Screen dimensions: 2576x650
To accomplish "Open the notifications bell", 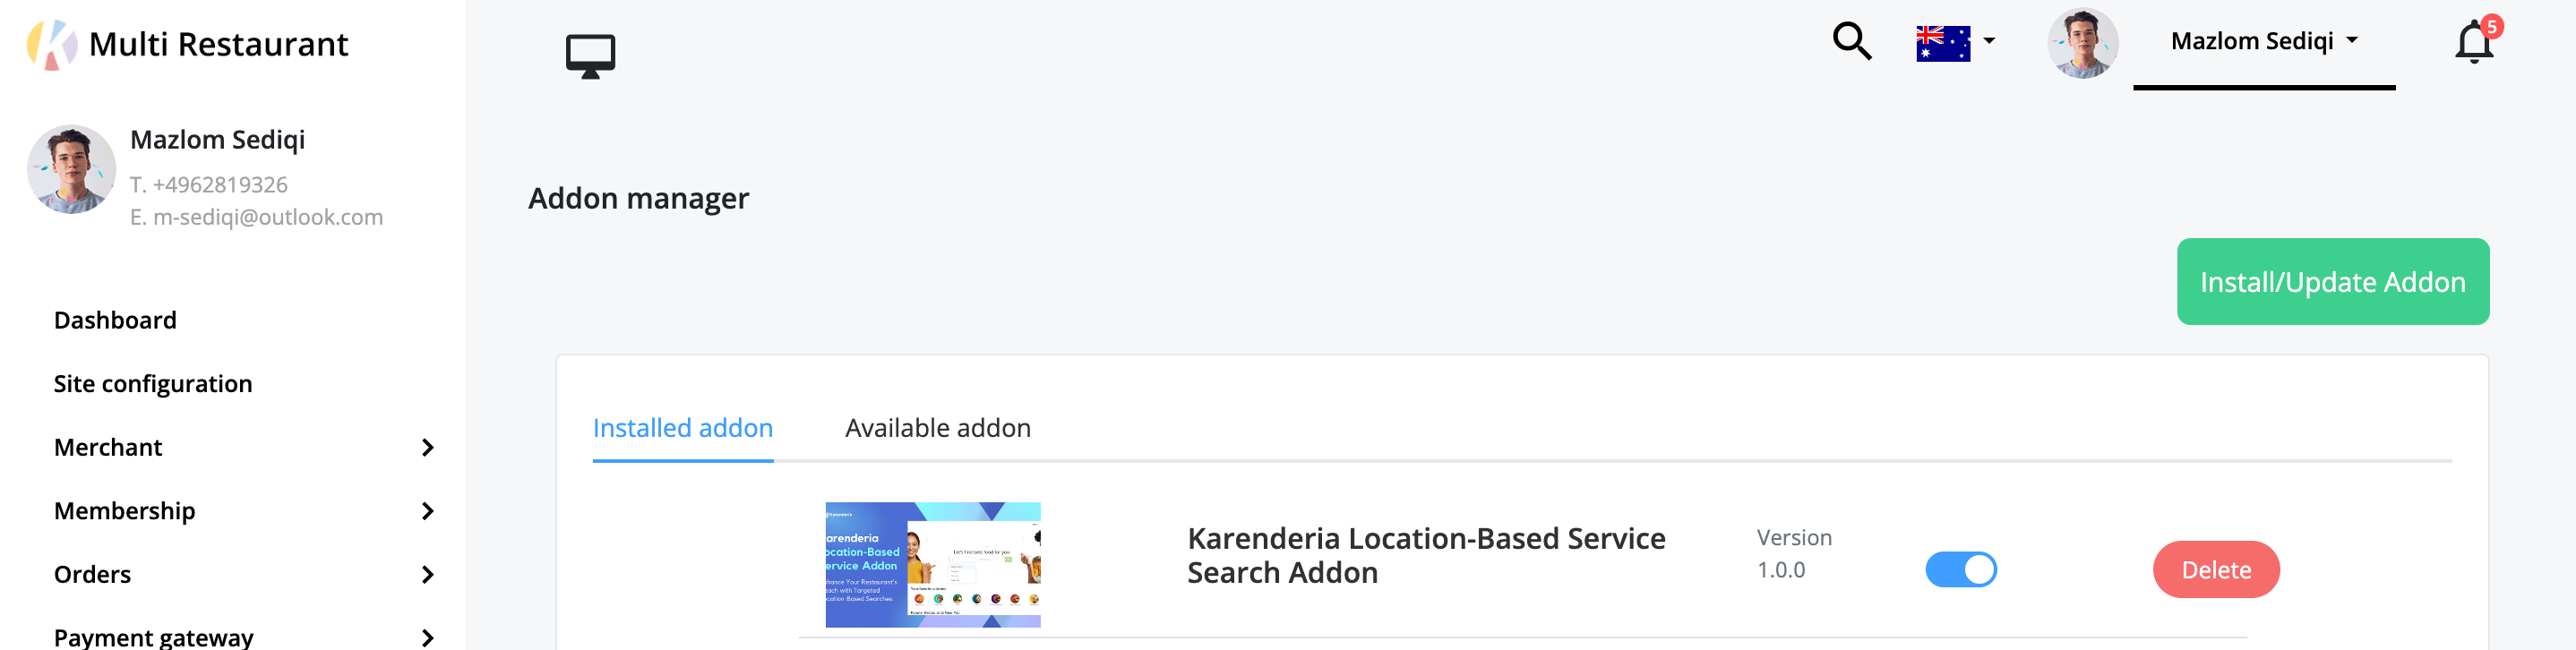I will pyautogui.click(x=2473, y=43).
